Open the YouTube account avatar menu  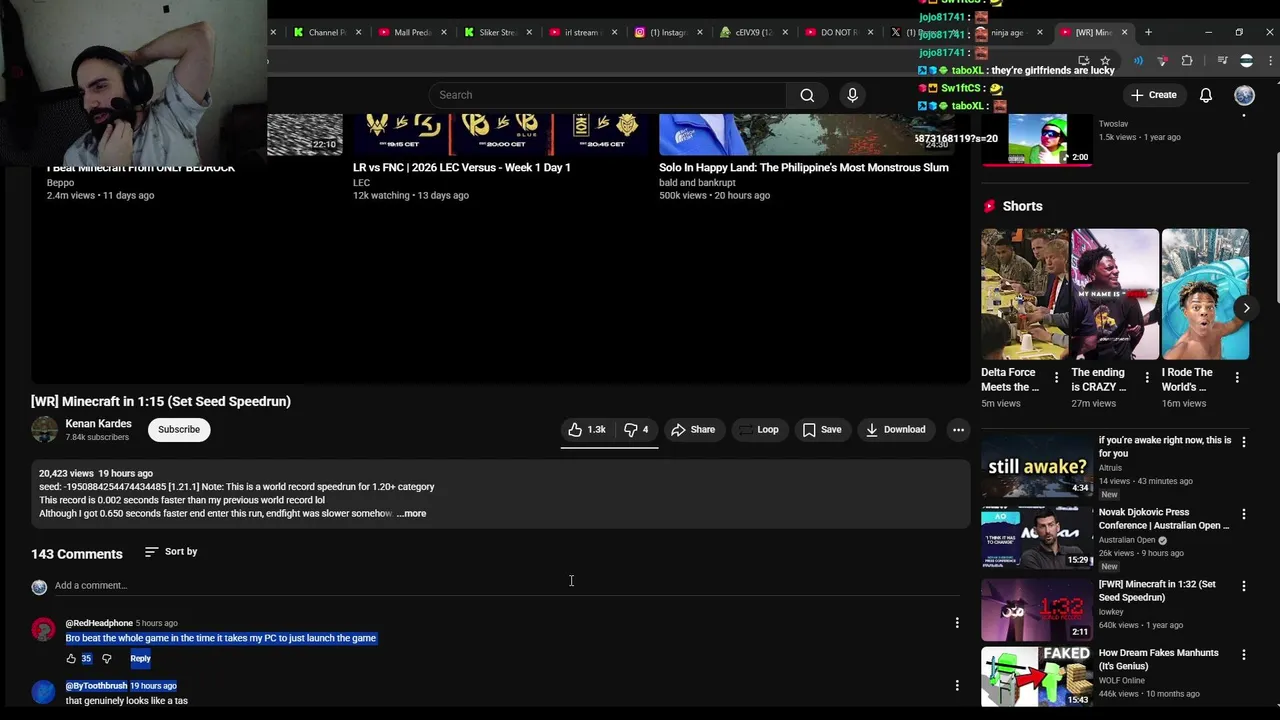[1244, 95]
